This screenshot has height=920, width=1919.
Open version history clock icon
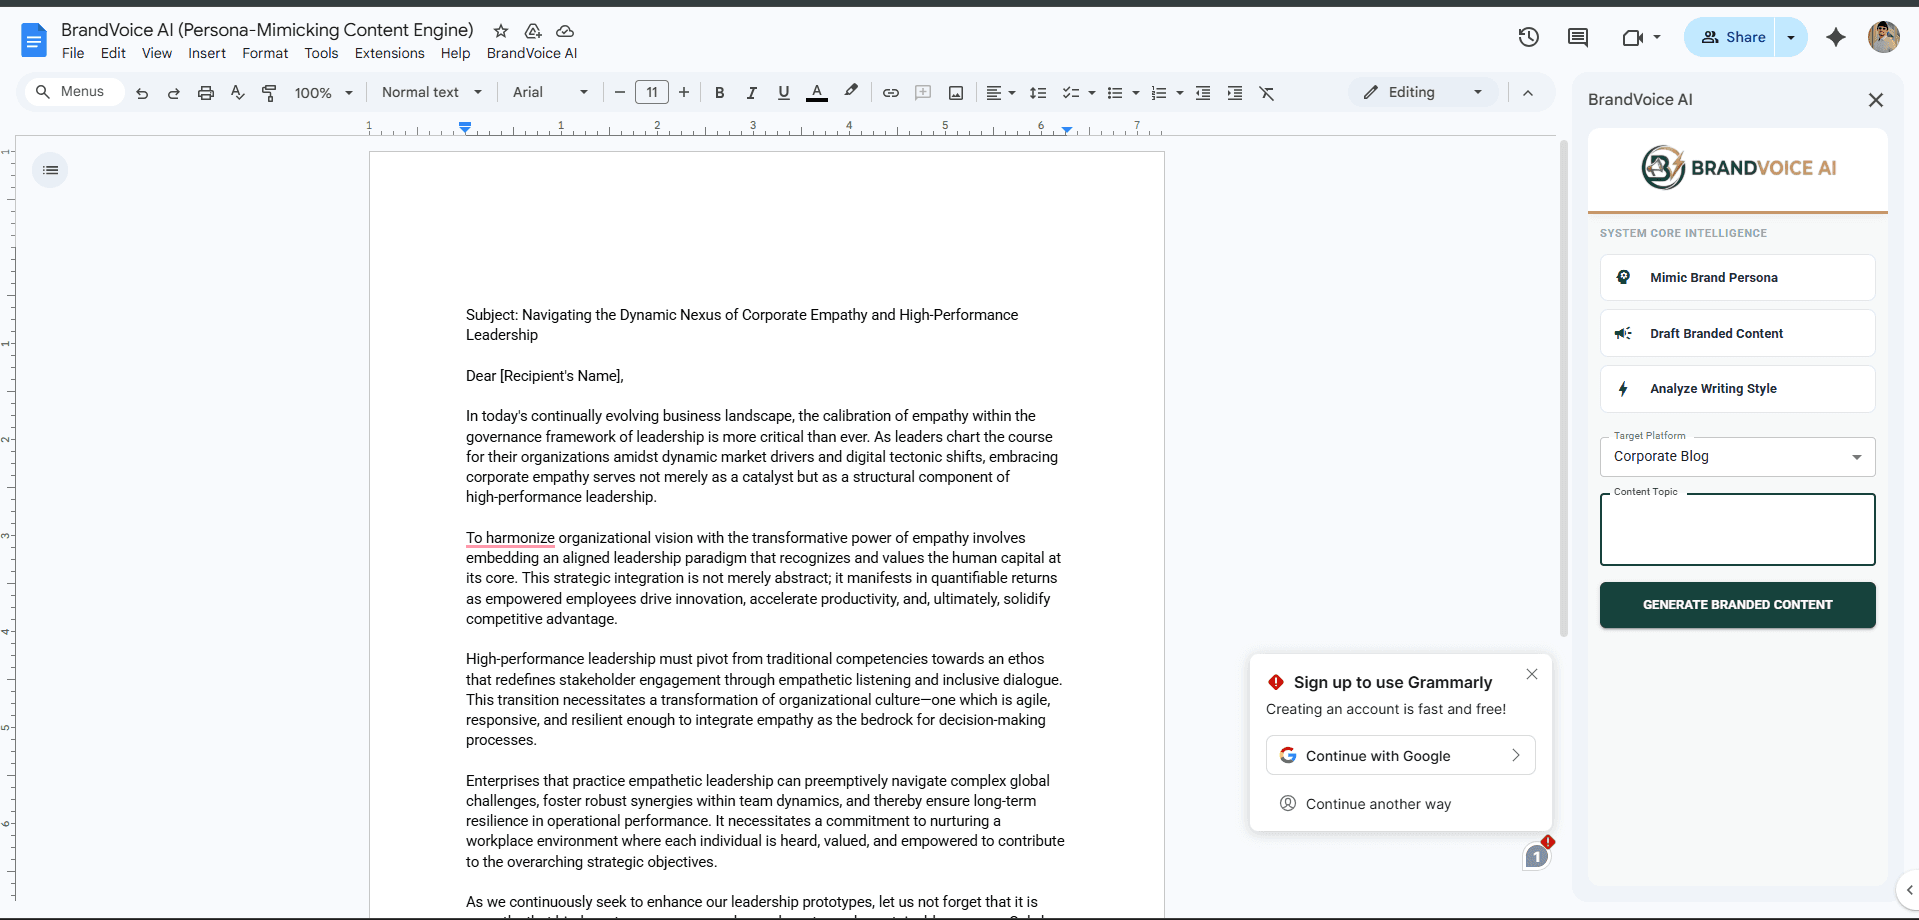tap(1528, 37)
